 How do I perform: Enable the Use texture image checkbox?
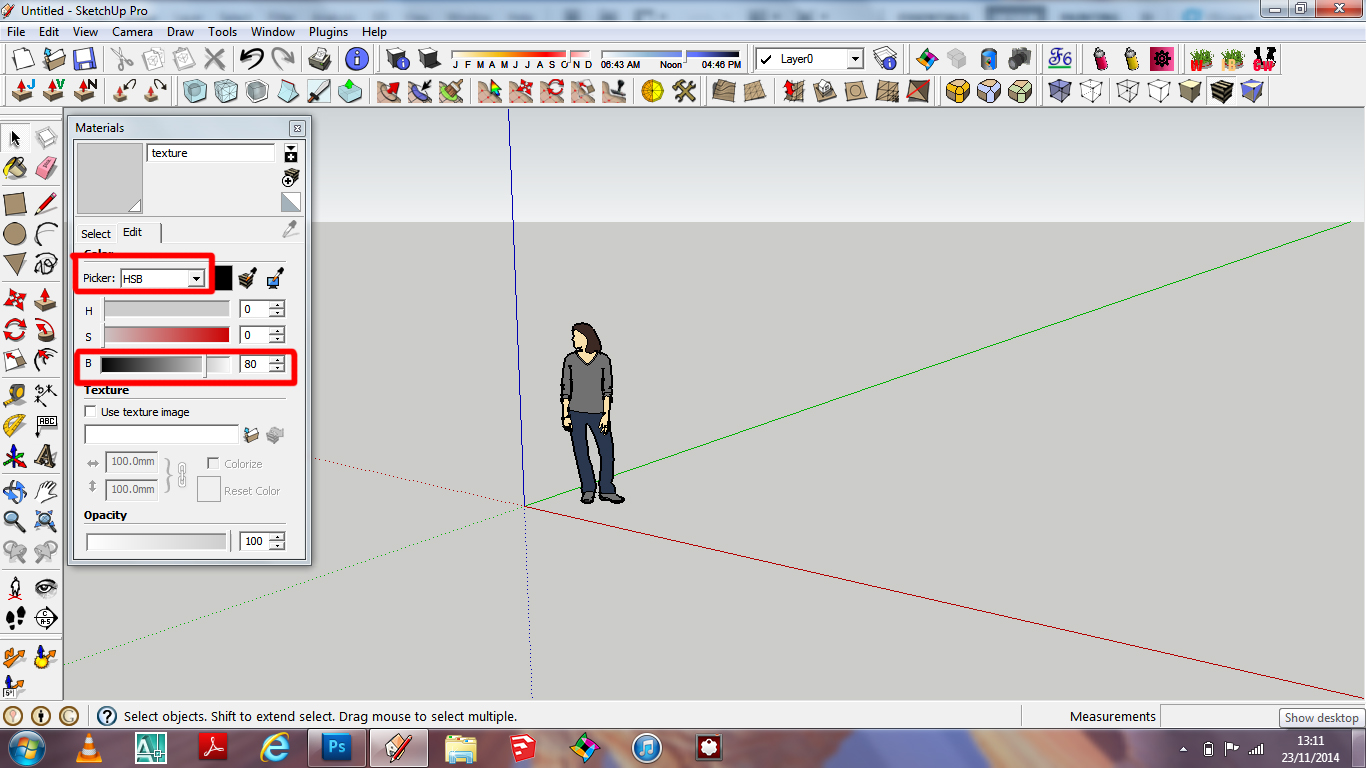[x=91, y=412]
